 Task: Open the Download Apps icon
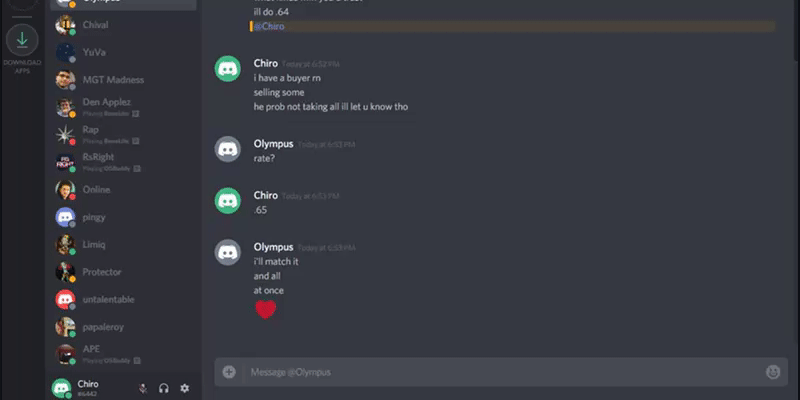click(22, 40)
